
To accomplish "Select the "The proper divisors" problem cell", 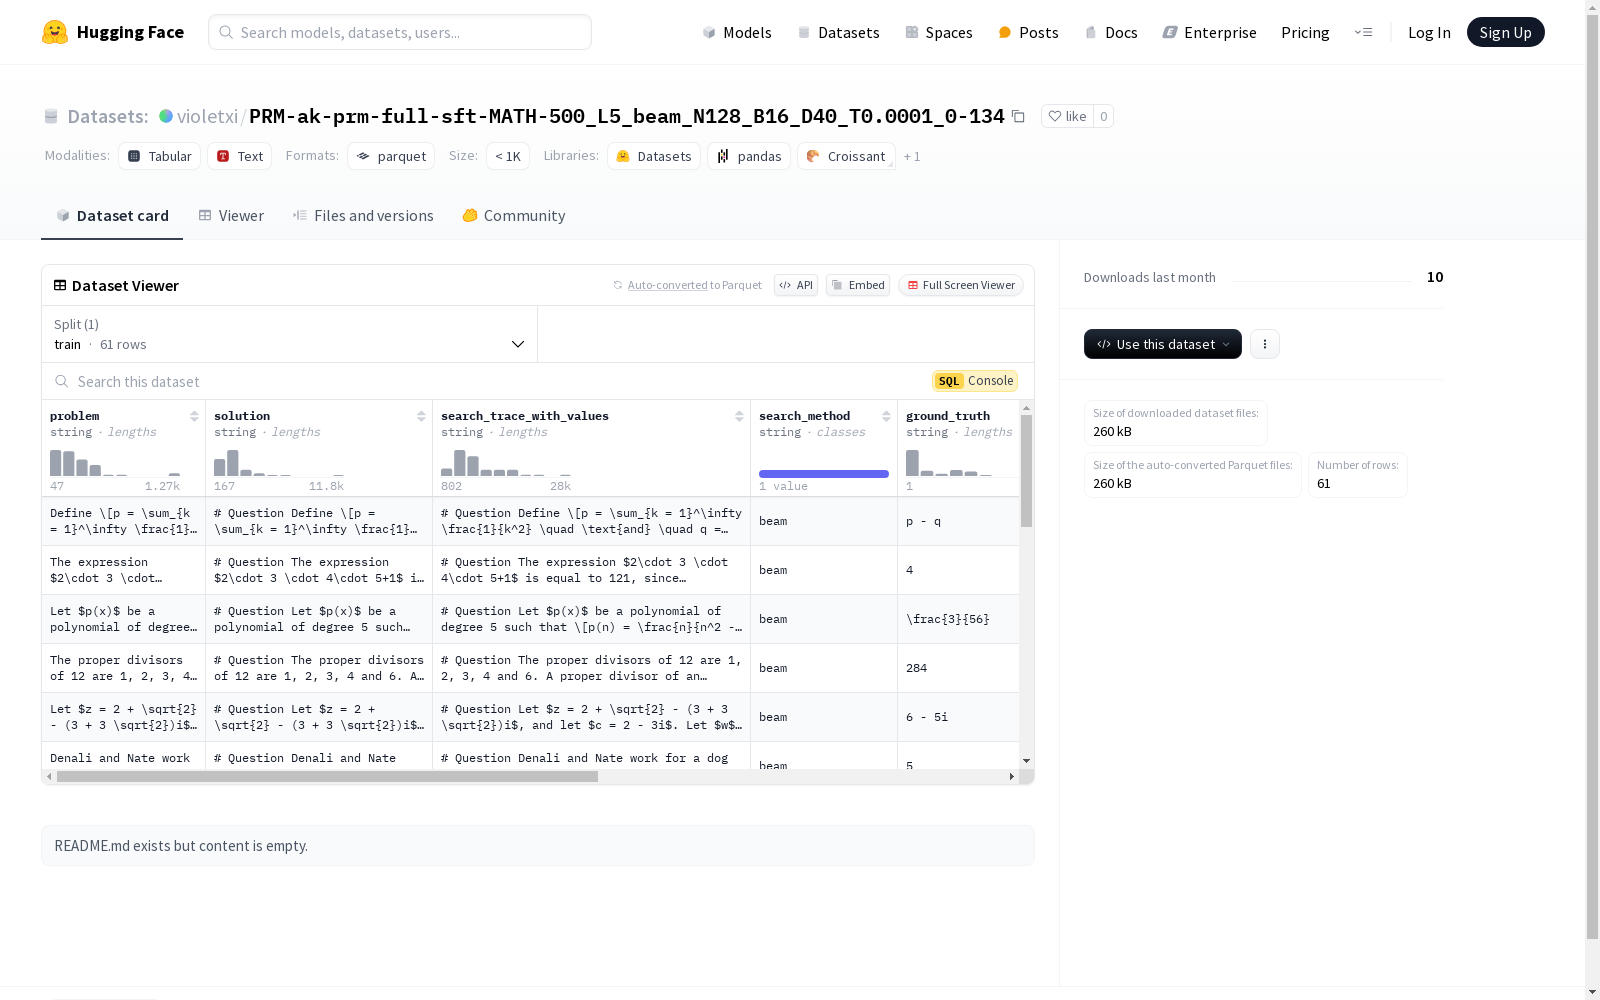I will click(x=124, y=668).
